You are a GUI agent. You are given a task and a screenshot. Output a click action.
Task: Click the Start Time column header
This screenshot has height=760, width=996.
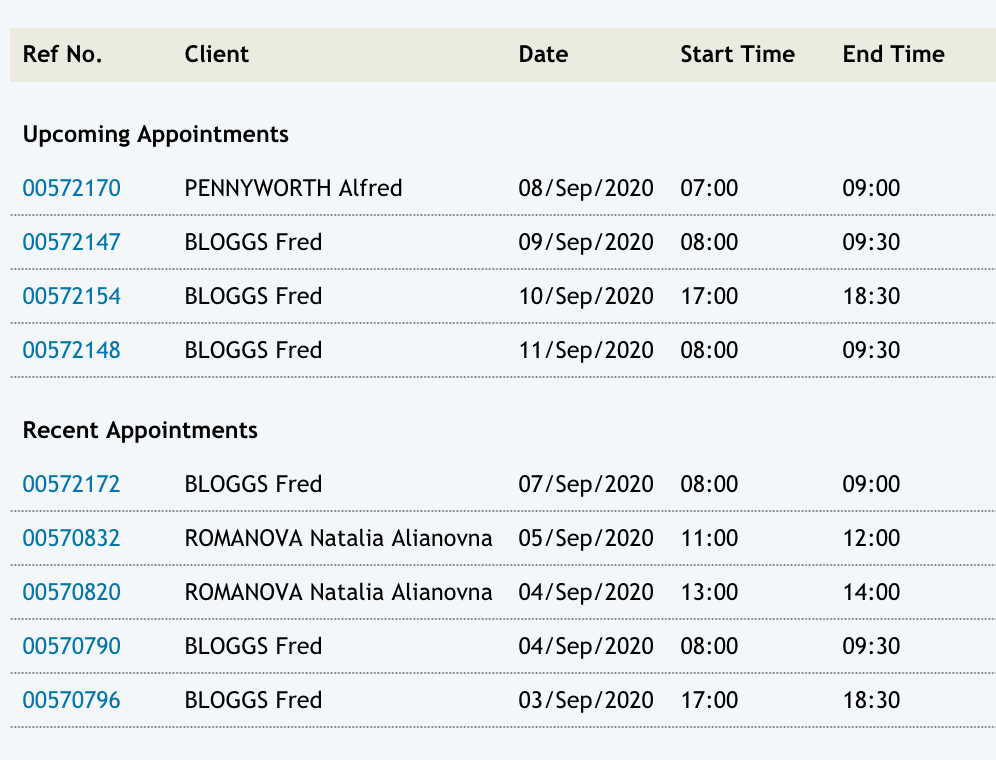[x=737, y=54]
